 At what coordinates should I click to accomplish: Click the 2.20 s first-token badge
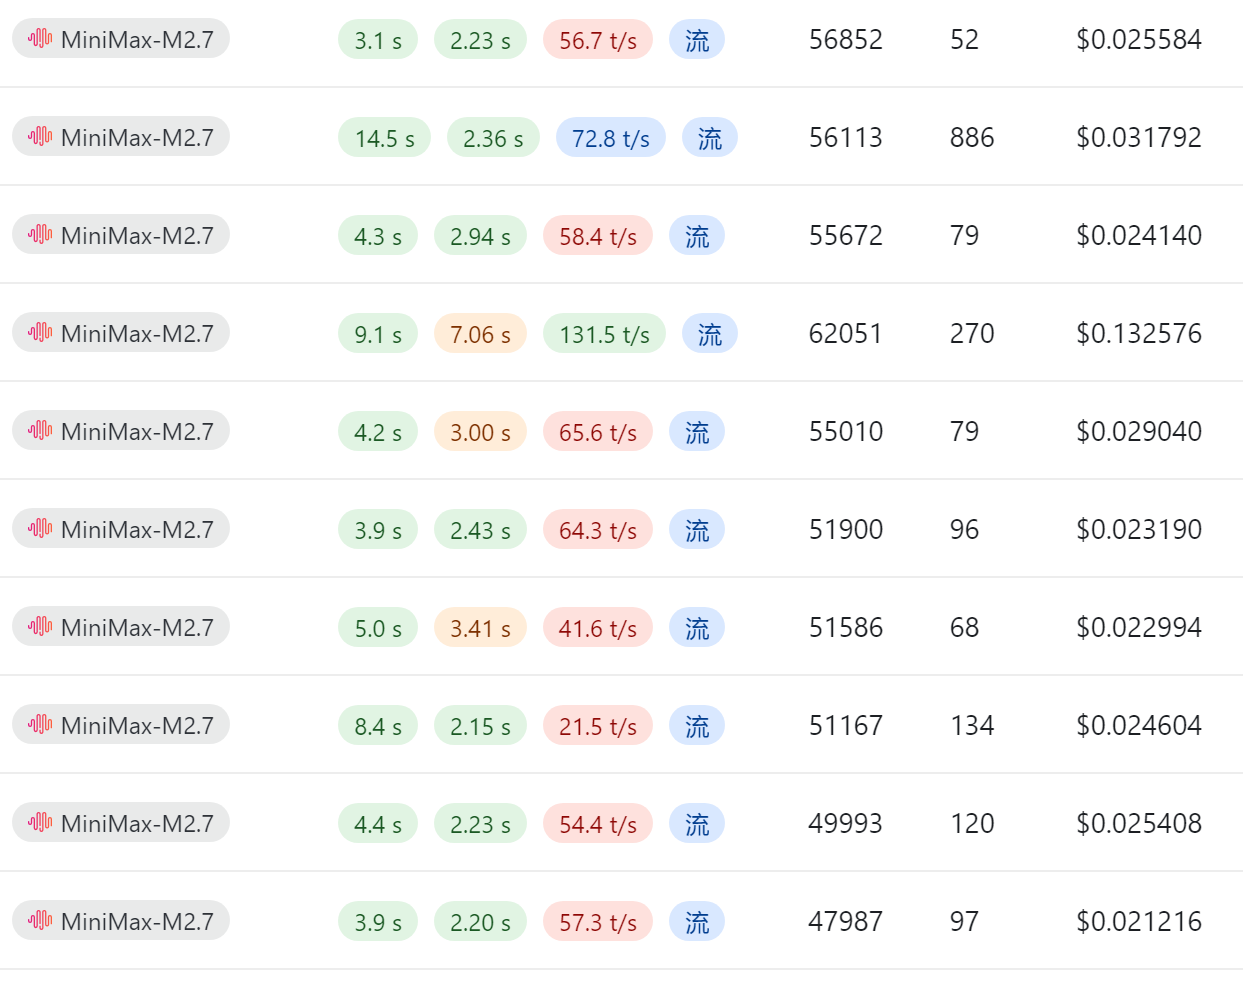click(x=480, y=922)
